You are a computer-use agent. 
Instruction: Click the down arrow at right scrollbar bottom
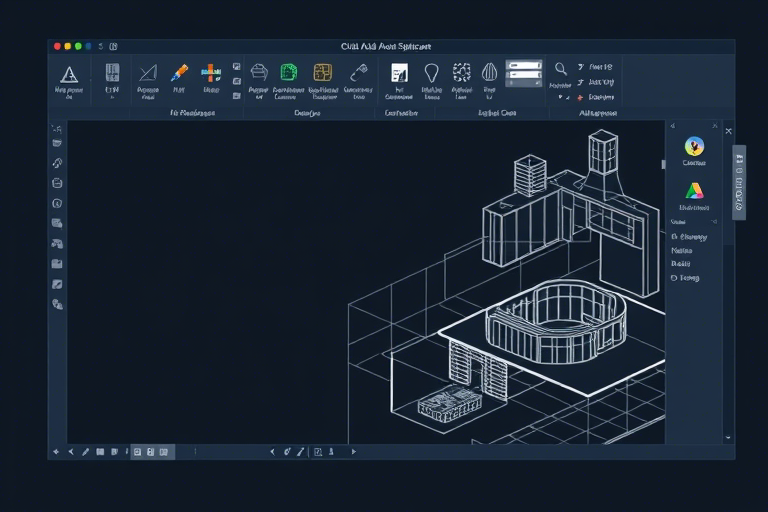point(728,438)
